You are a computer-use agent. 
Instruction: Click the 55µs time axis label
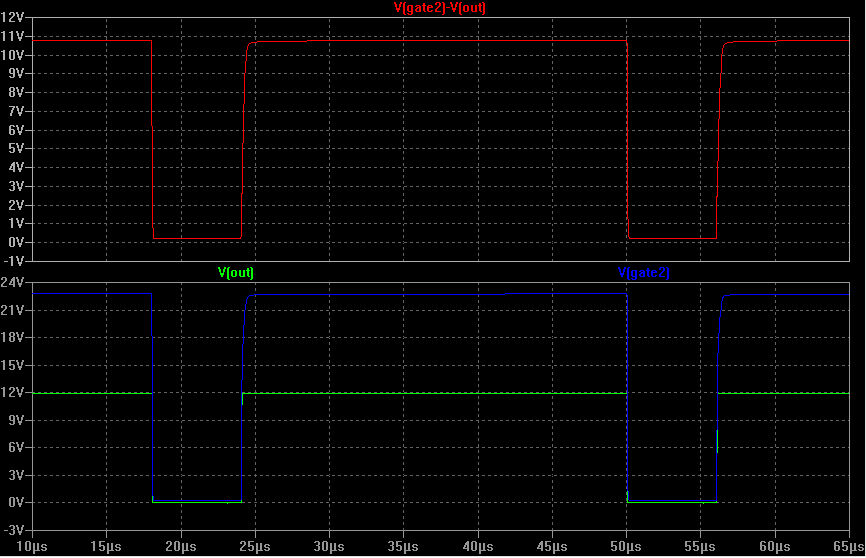(700, 547)
